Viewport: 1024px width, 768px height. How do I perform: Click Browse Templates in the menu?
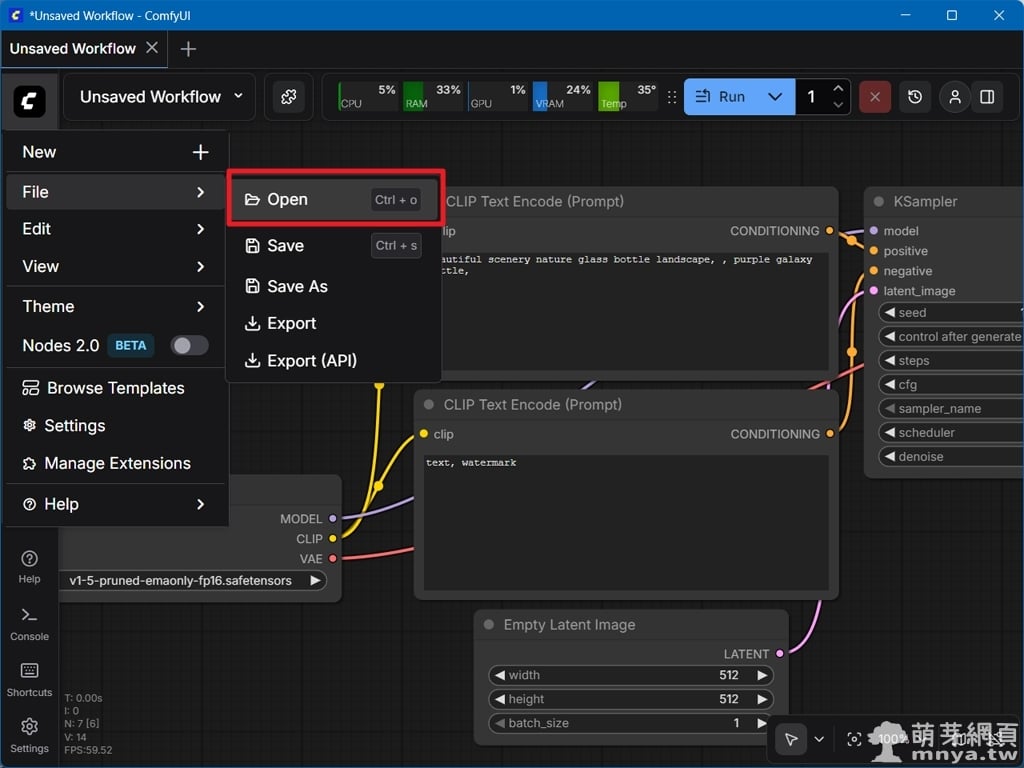pos(115,388)
